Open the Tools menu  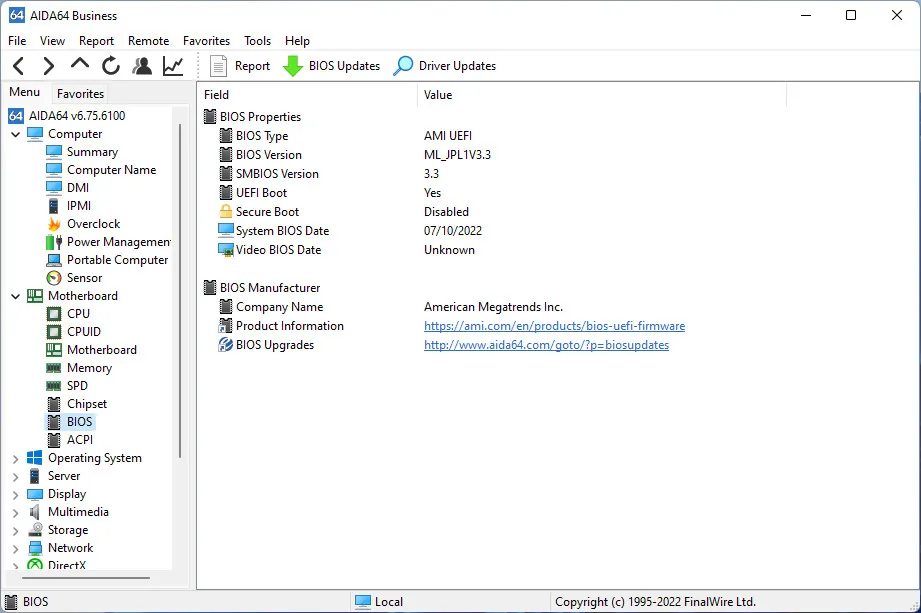pos(257,41)
